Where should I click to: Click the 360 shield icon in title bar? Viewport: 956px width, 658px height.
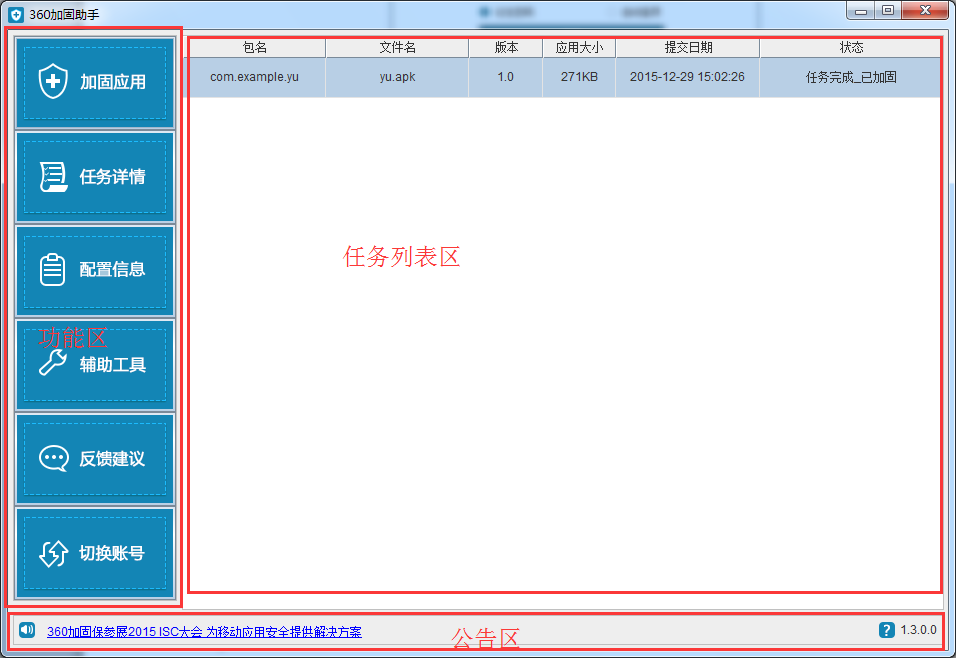tap(16, 14)
